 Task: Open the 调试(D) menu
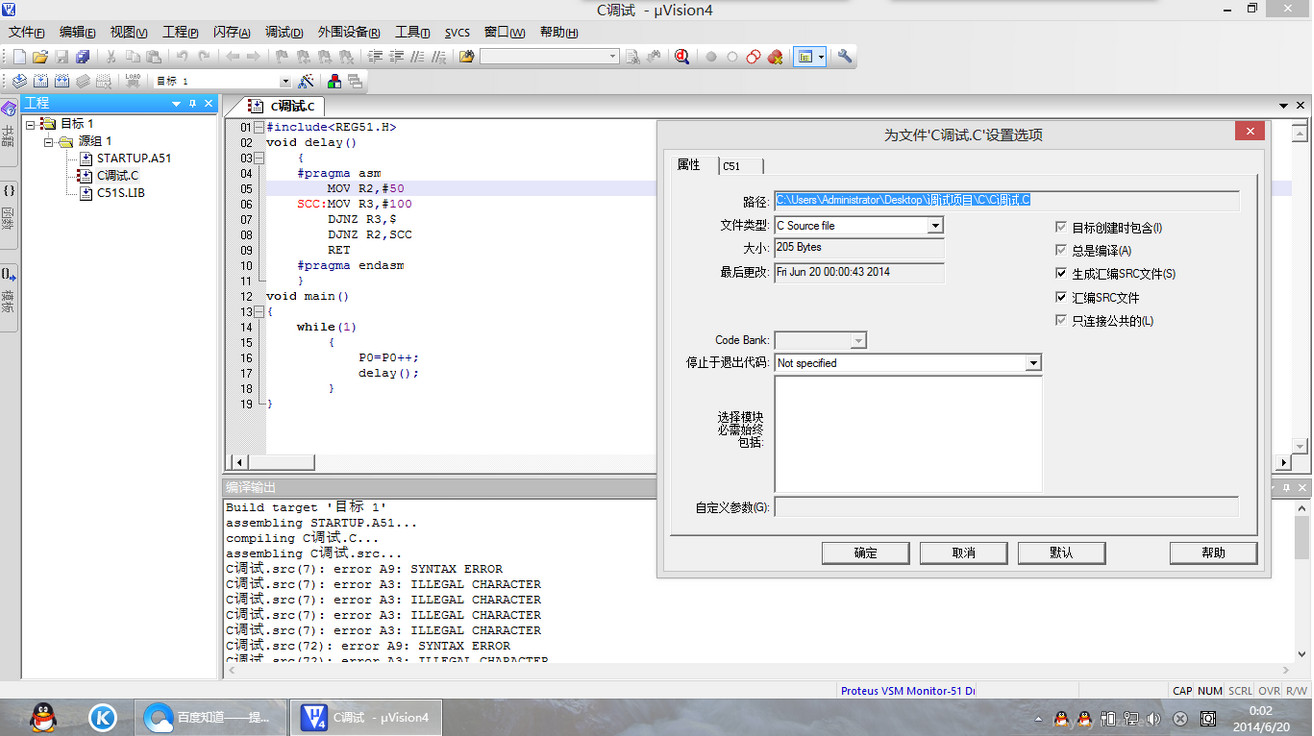[x=283, y=31]
